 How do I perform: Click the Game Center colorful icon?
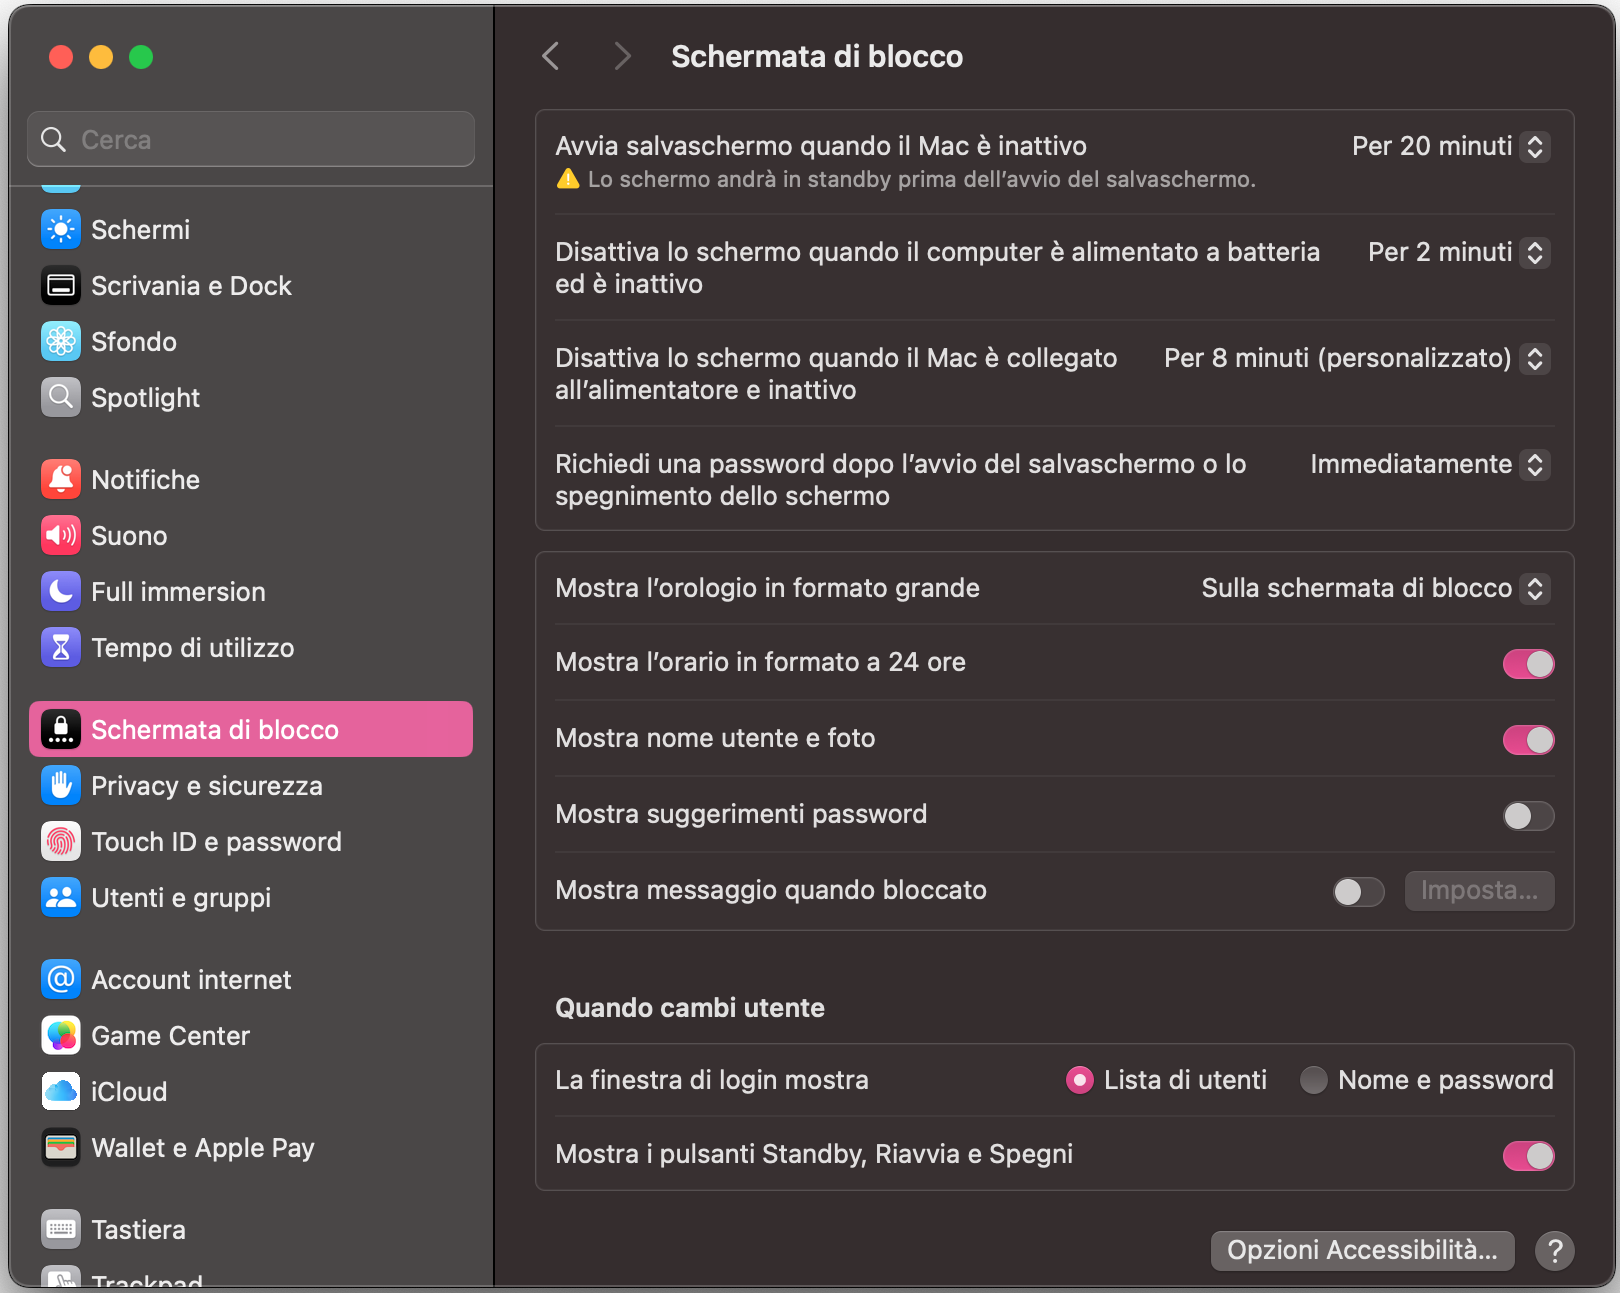click(61, 1035)
